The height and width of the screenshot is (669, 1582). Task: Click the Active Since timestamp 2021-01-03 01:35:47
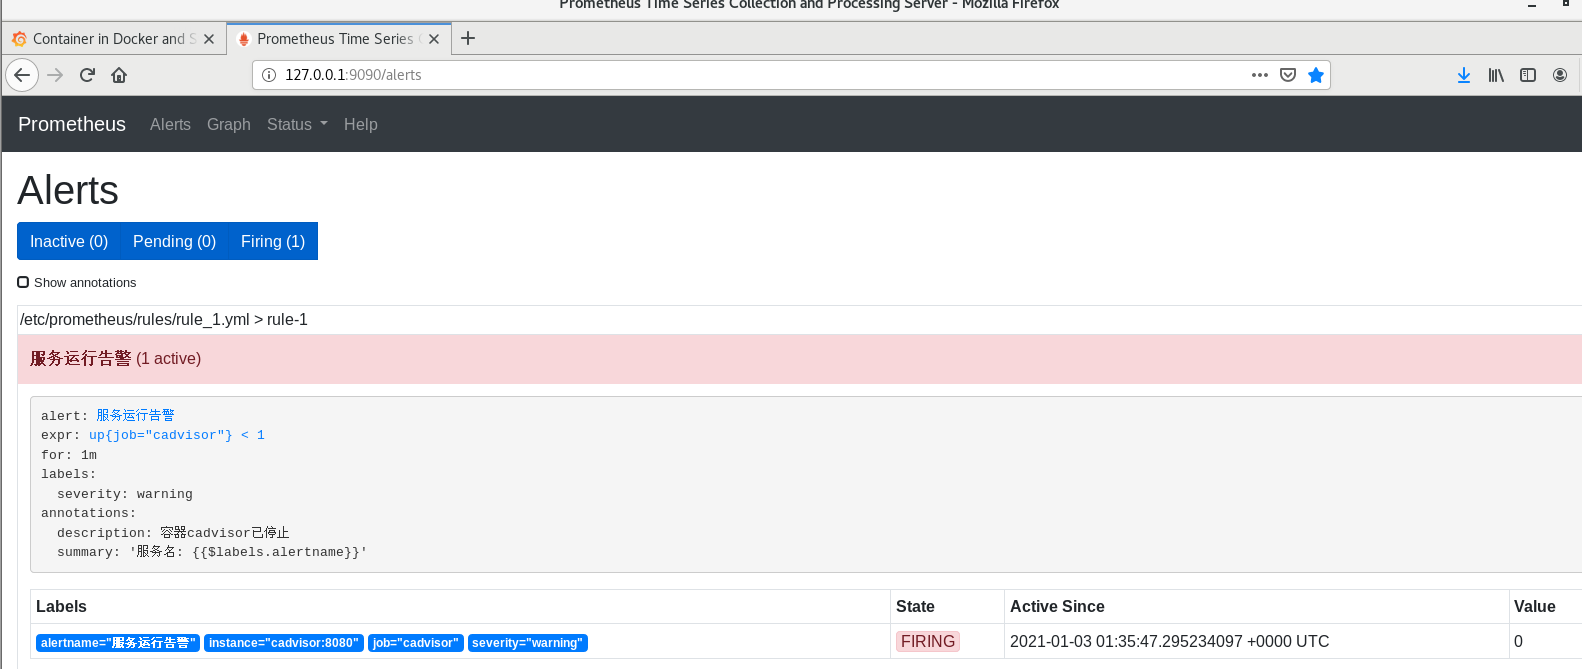pos(1170,642)
